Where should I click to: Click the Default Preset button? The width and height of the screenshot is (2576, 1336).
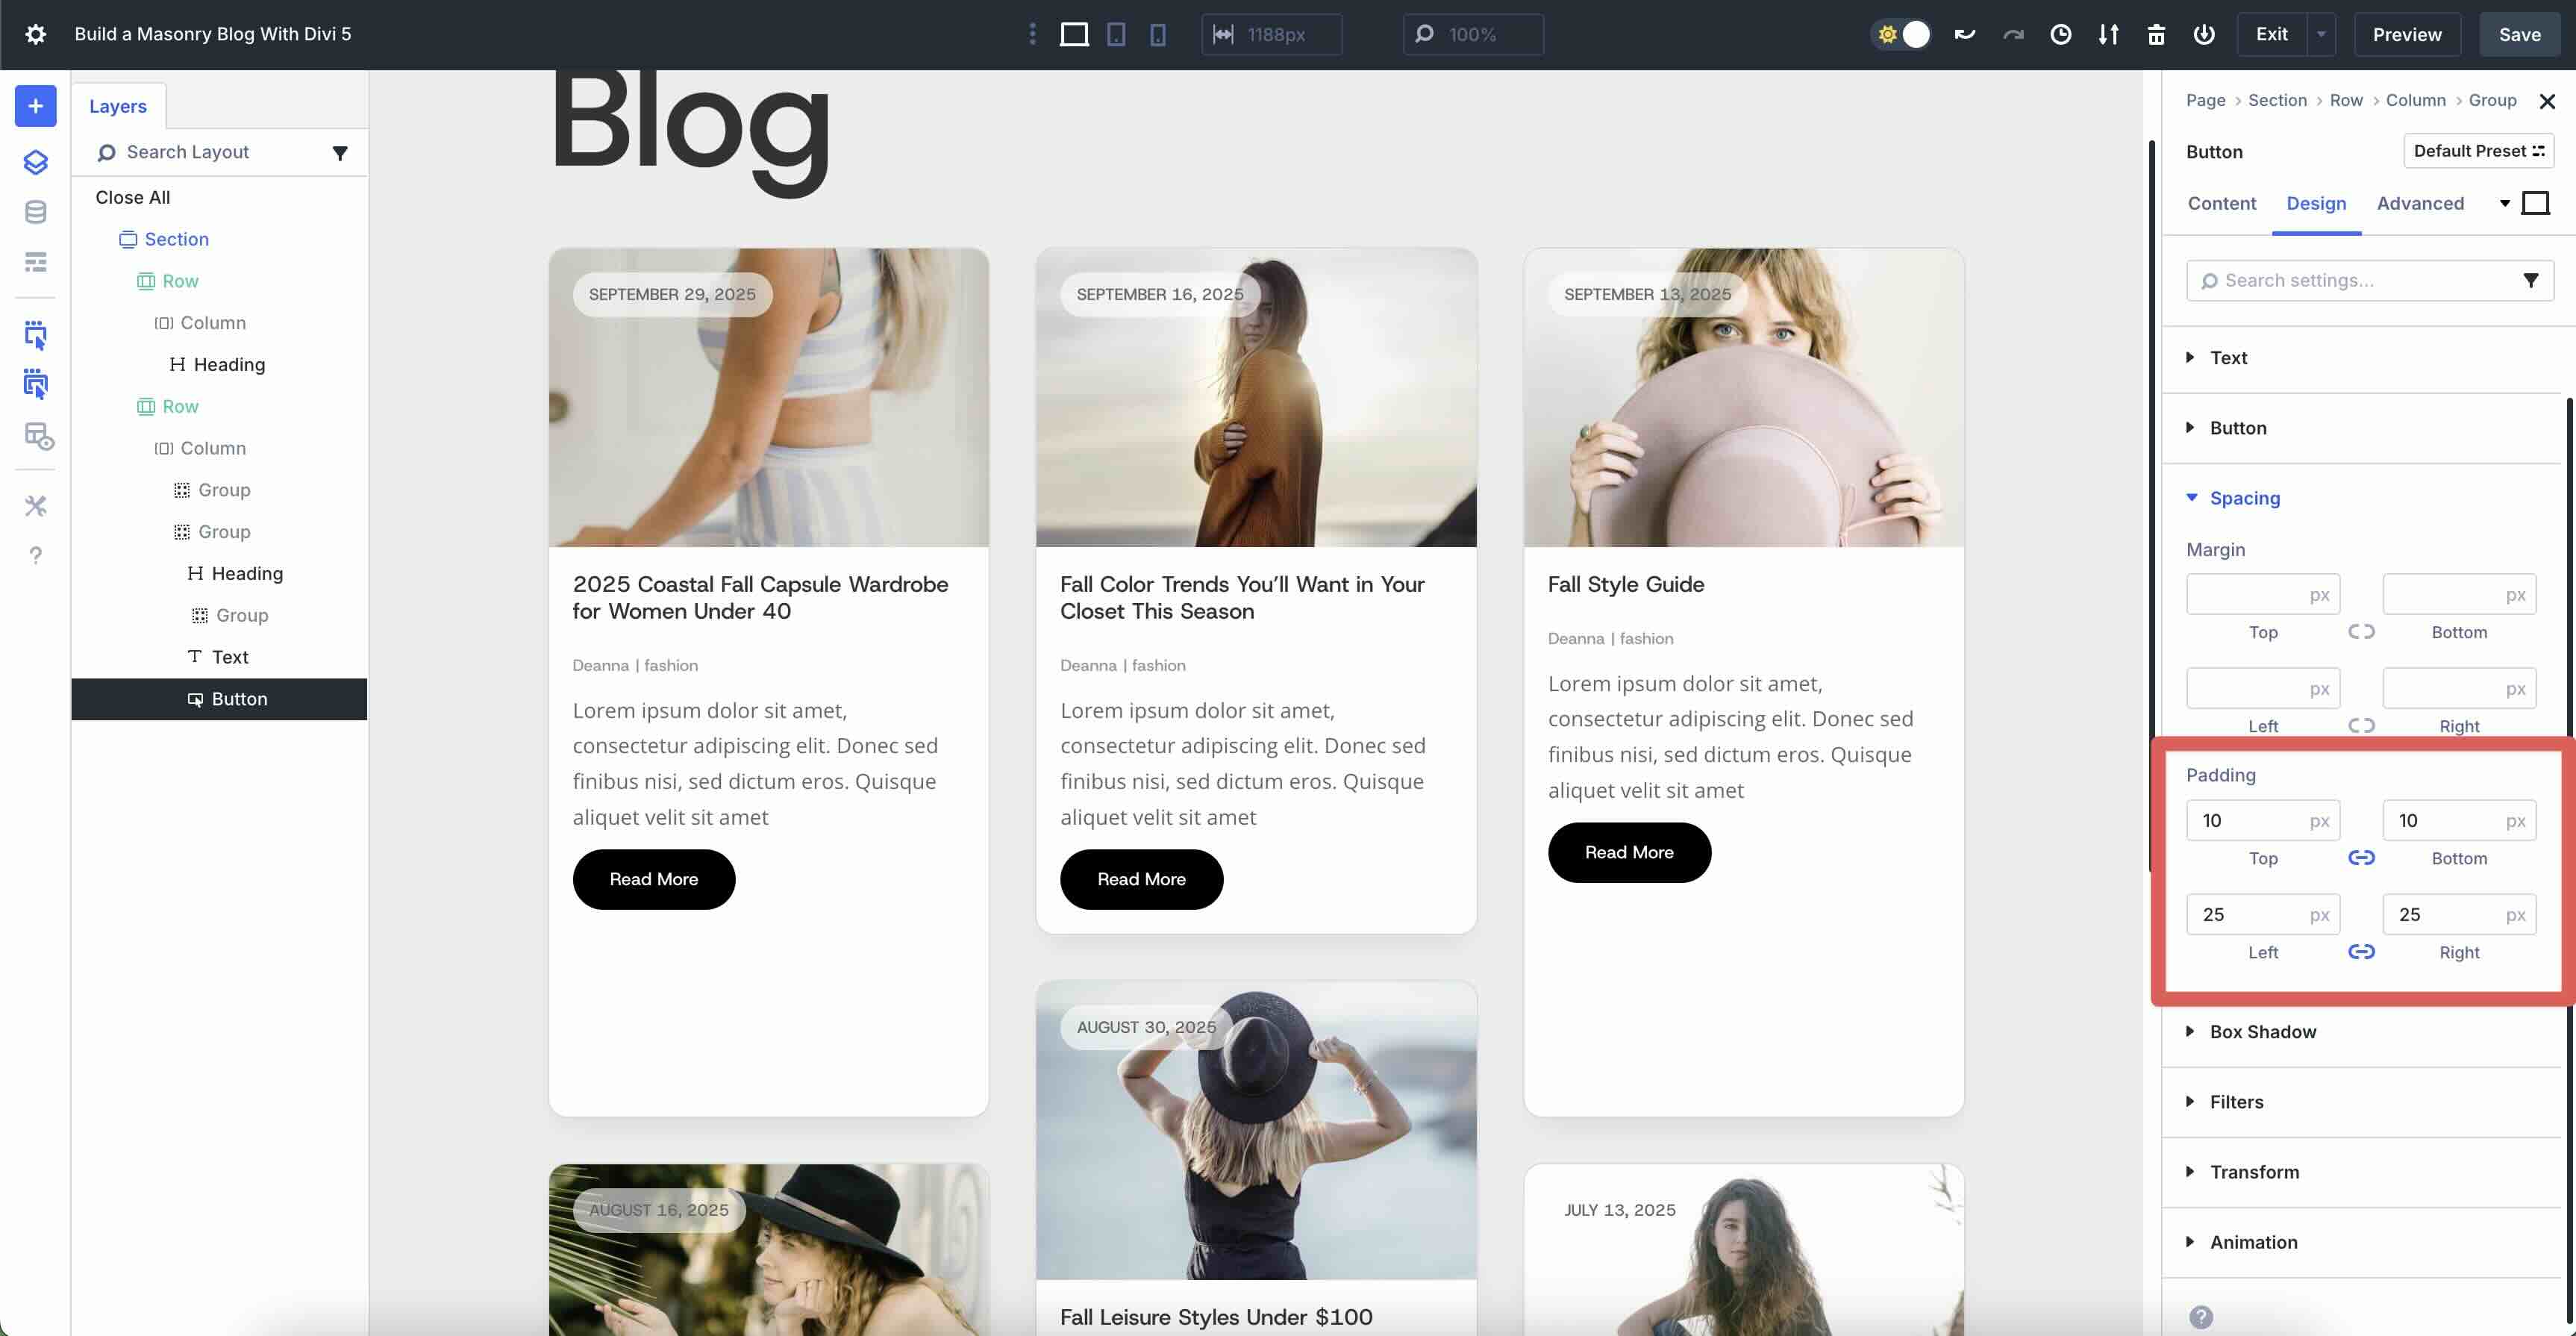point(2478,150)
